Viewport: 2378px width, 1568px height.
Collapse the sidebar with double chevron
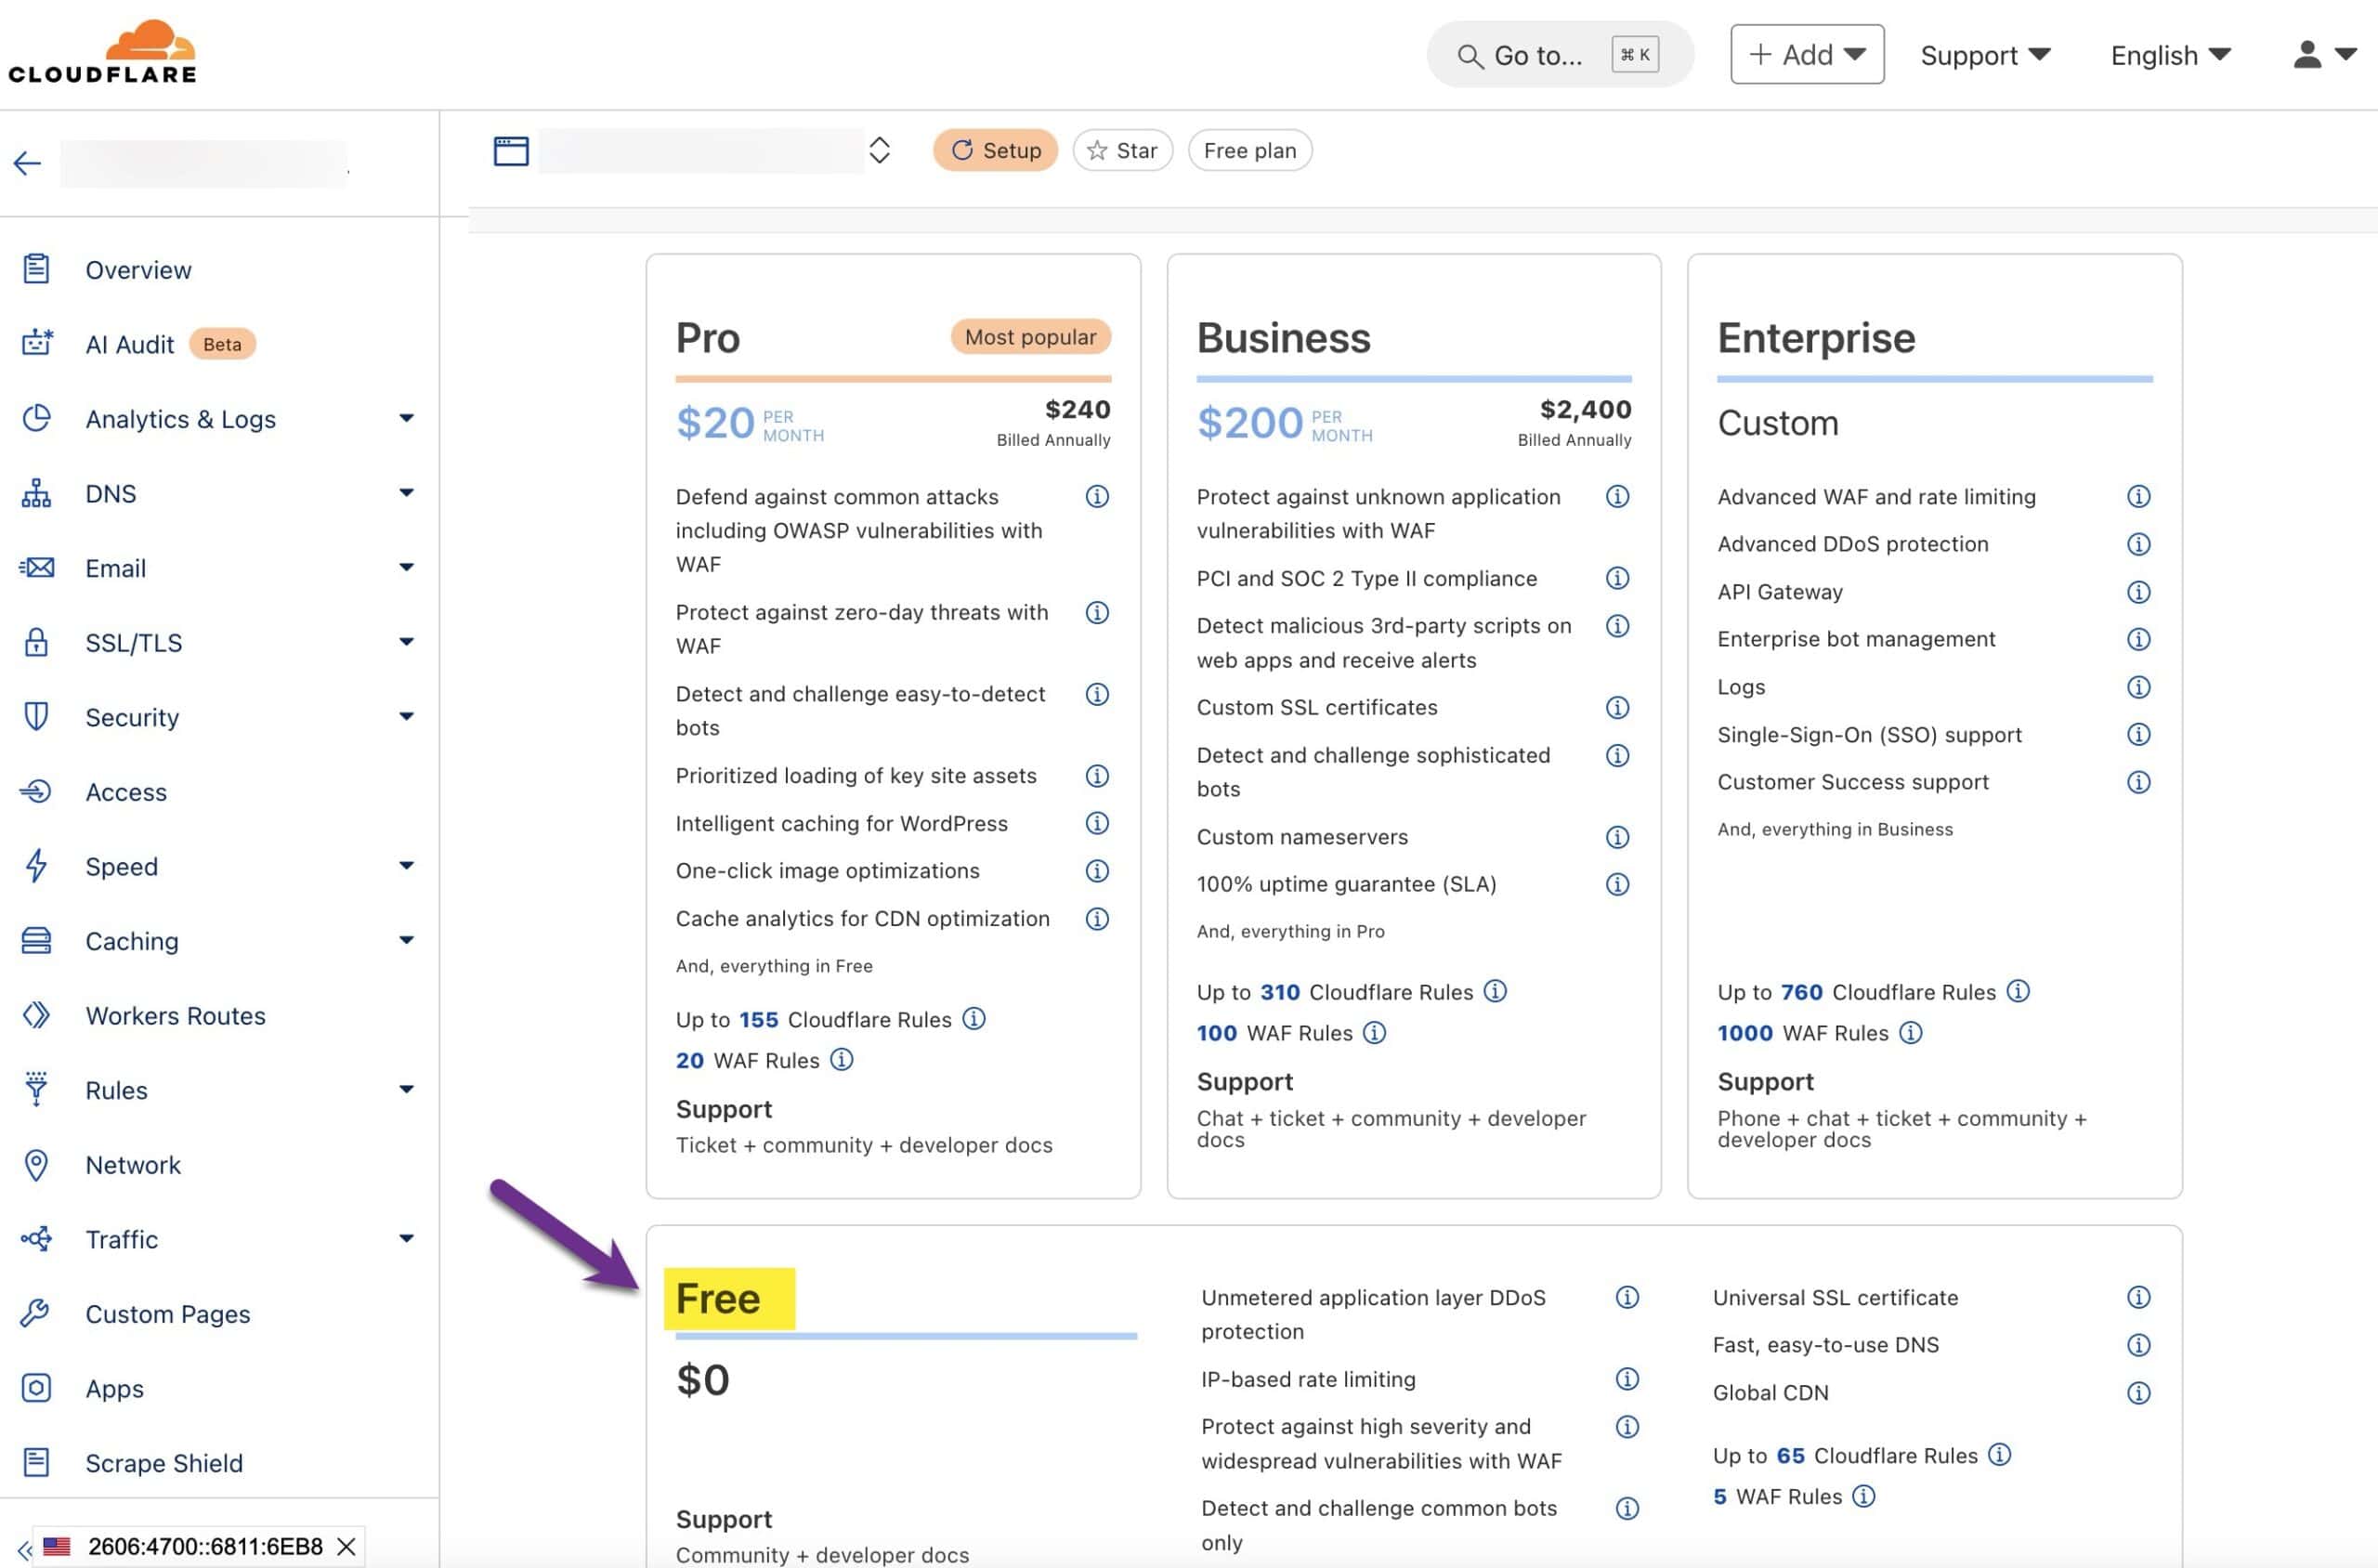24,1550
